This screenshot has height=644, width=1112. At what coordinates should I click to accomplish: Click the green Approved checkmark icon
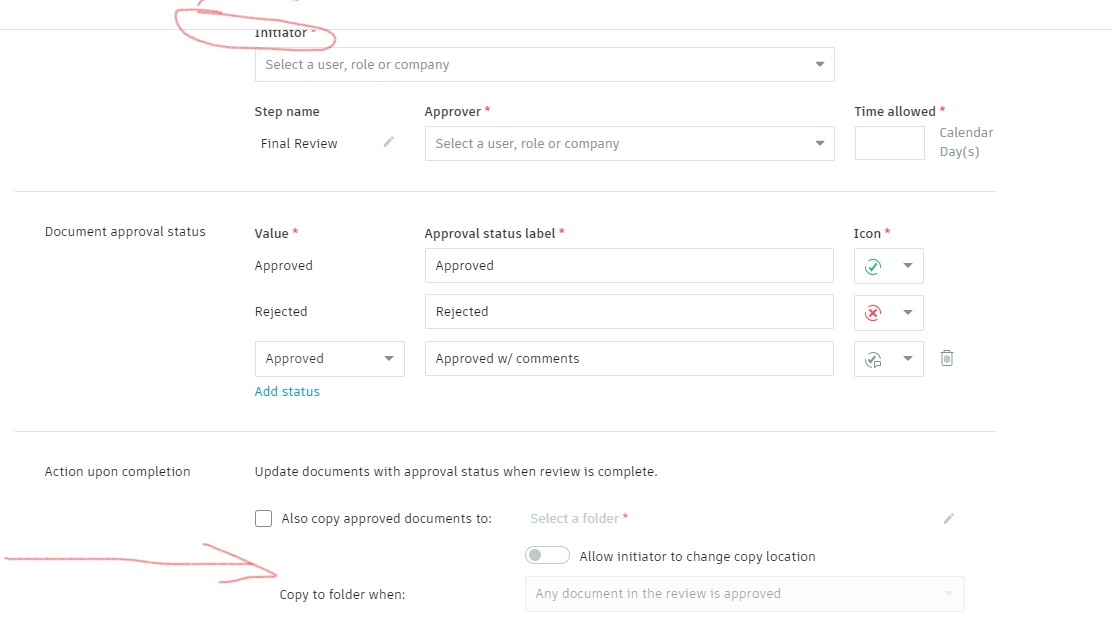873,266
